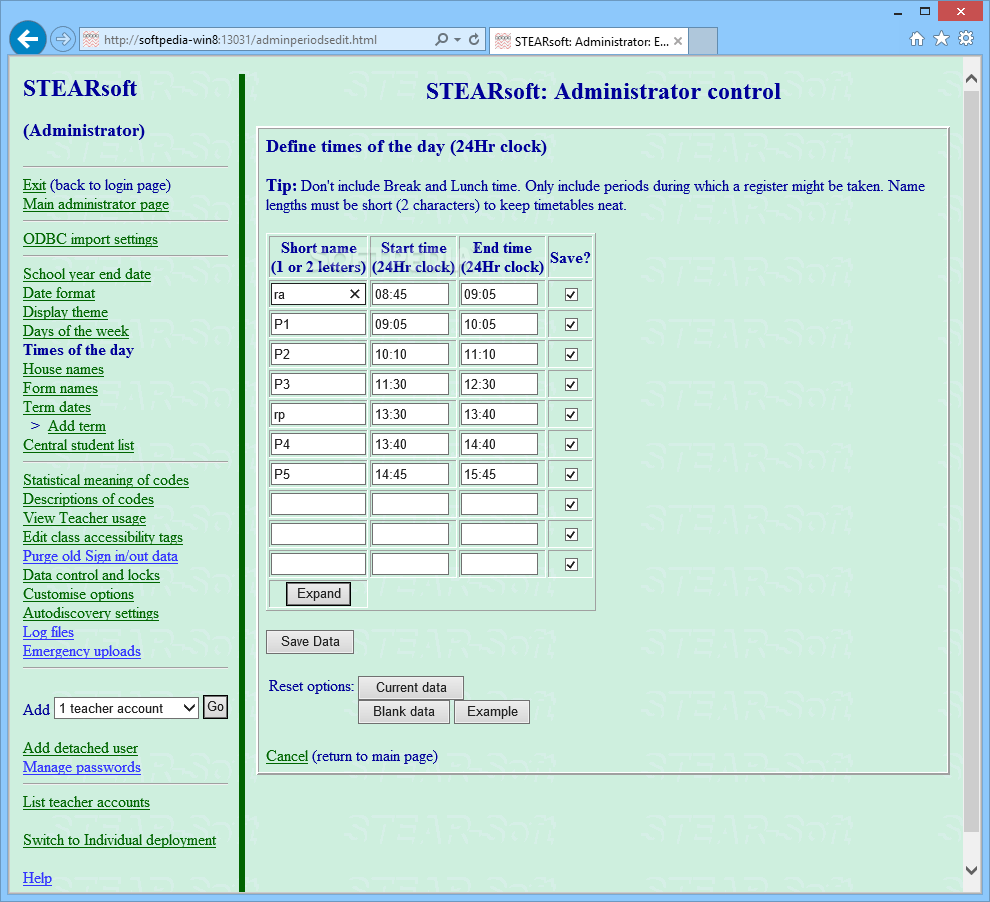Select the STEARsoft: Administrator tab
990x902 pixels.
tap(588, 41)
